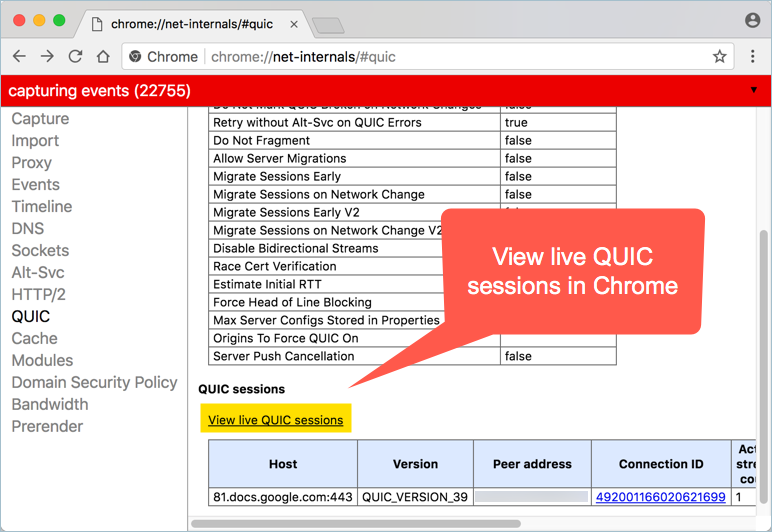772x532 pixels.
Task: Select the 81.docs.google.com:443 host cell
Action: [283, 497]
